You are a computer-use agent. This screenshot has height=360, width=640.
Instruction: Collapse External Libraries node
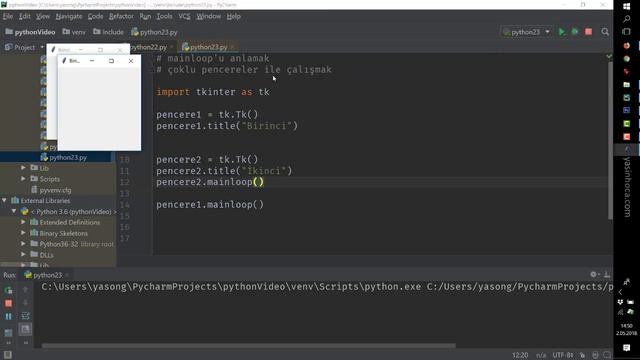(x=4, y=200)
